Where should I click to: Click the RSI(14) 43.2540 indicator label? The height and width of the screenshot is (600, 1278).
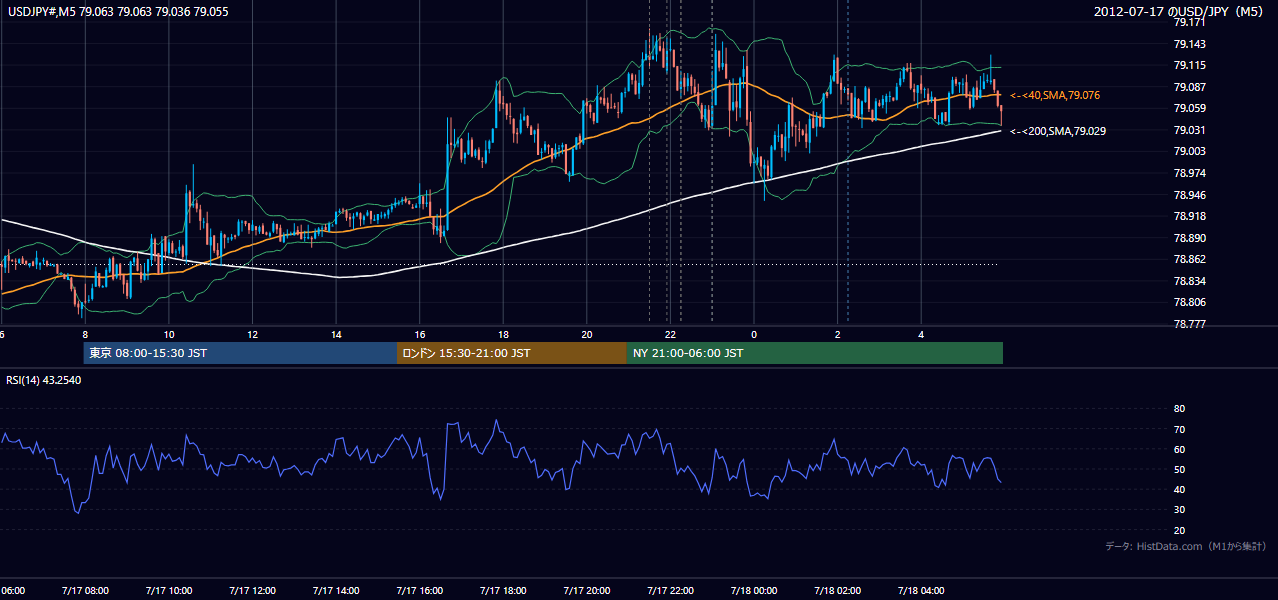point(44,380)
